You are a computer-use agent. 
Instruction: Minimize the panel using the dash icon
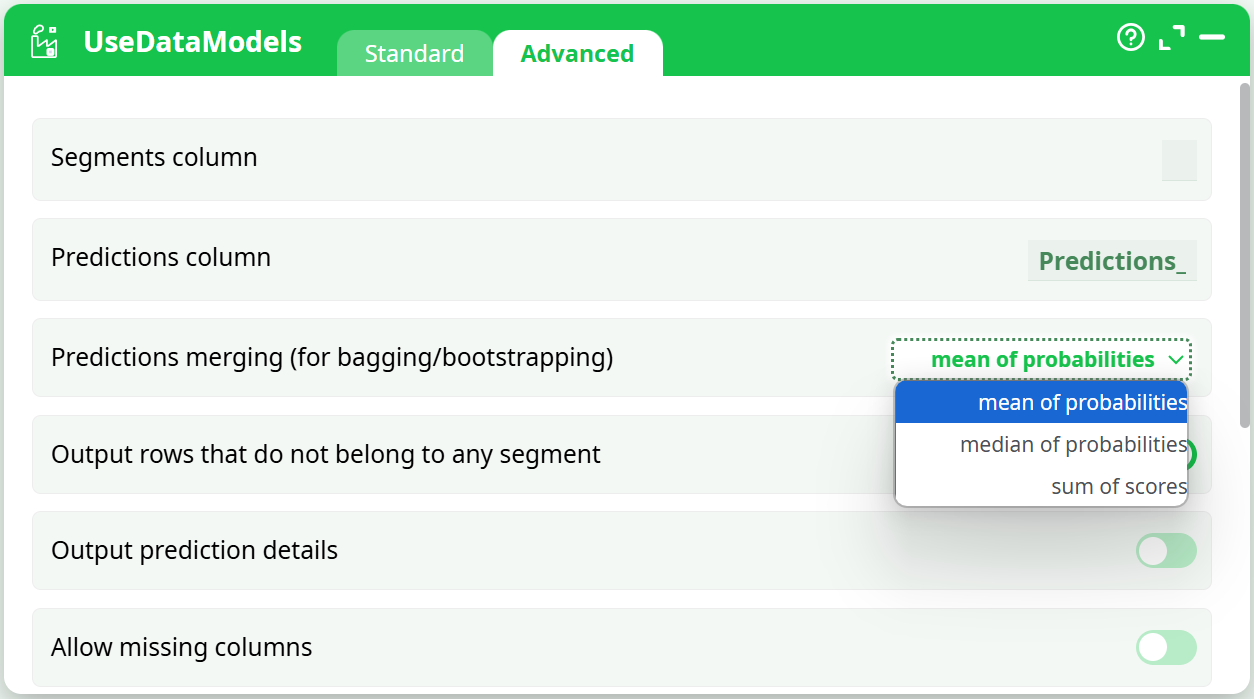pyautogui.click(x=1212, y=38)
